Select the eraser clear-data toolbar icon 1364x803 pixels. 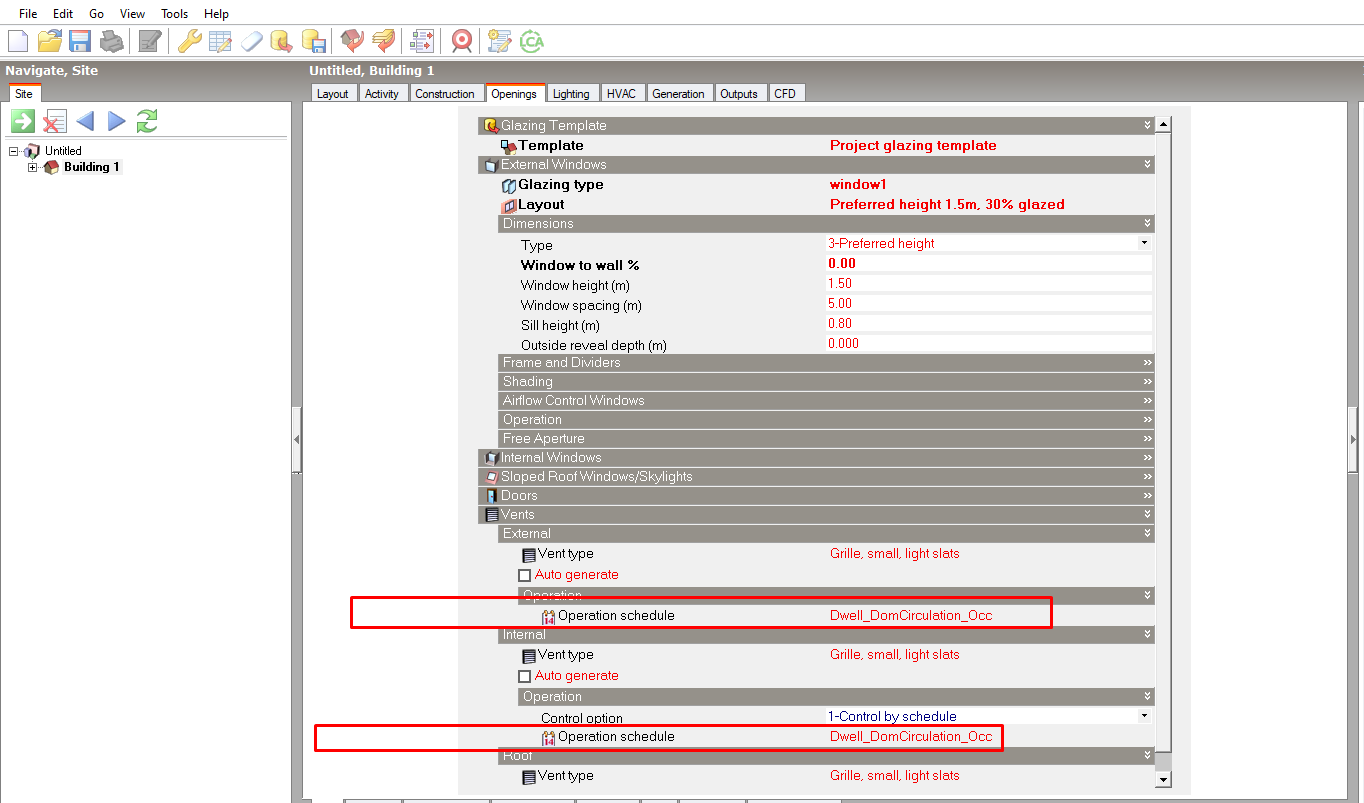[x=251, y=41]
